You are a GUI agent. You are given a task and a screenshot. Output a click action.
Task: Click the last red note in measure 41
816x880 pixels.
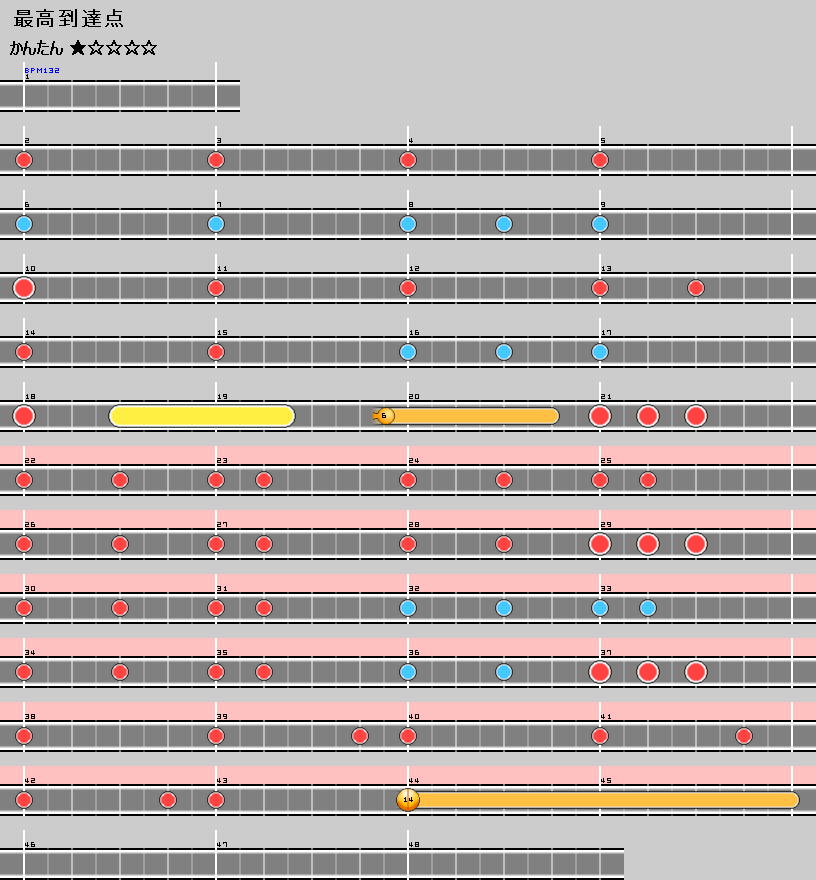click(x=744, y=736)
